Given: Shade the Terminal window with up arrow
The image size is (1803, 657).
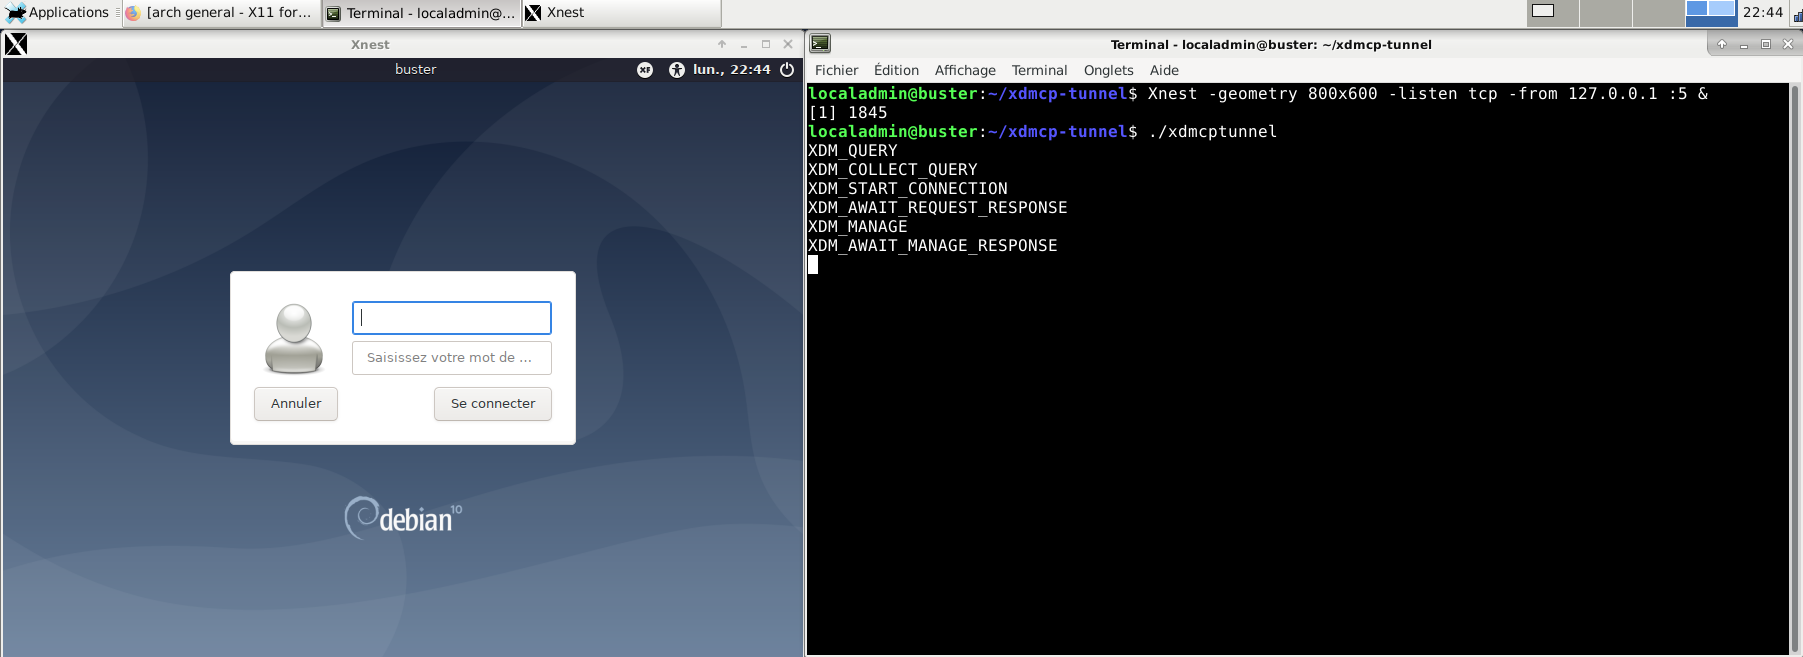Looking at the screenshot, I should tap(1722, 44).
